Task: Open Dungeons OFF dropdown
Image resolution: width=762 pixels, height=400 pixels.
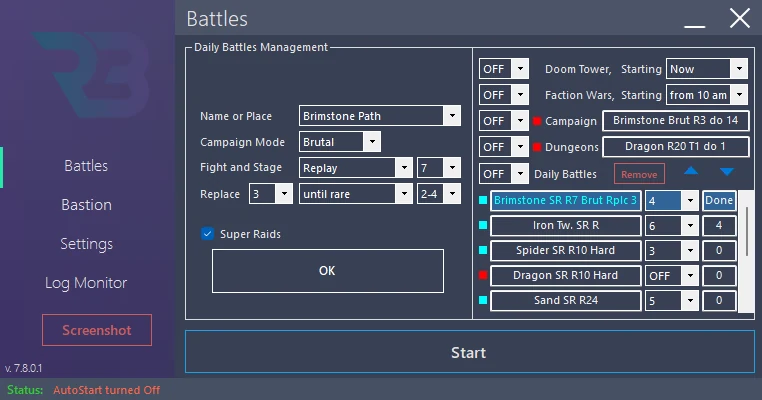Action: [x=503, y=147]
